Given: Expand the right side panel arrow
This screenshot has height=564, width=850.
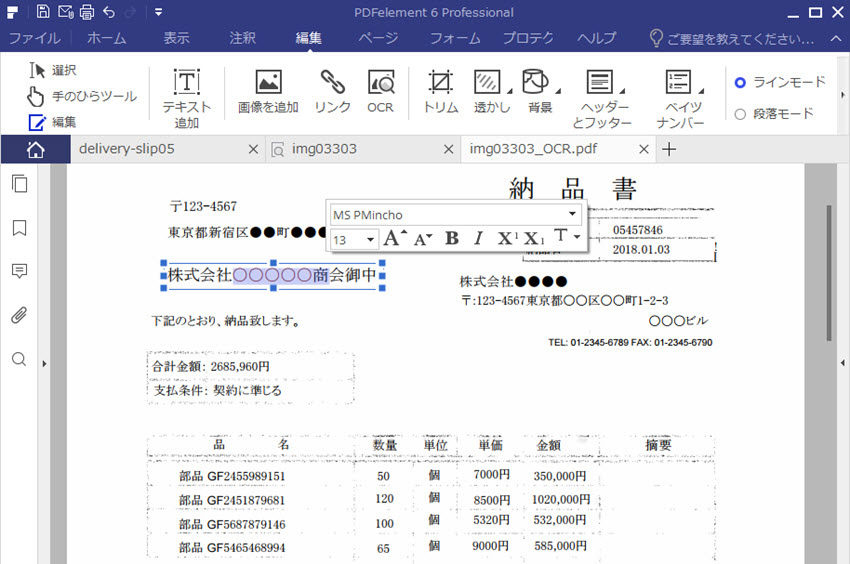Looking at the screenshot, I should [x=842, y=363].
